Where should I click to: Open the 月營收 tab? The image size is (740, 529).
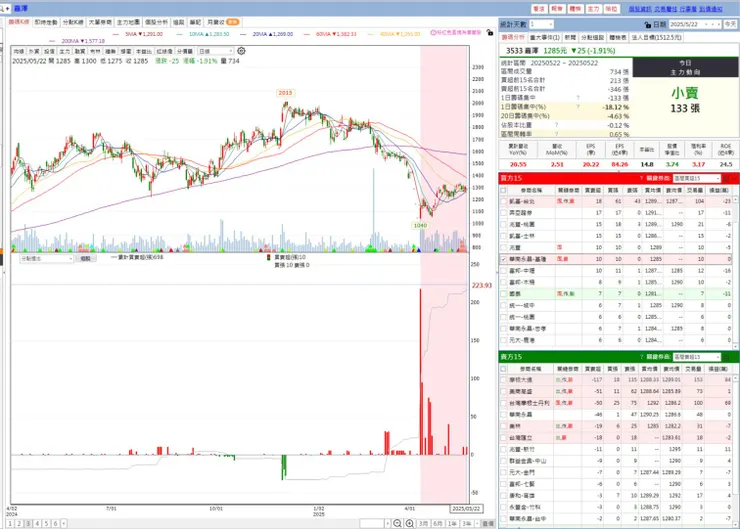223,22
